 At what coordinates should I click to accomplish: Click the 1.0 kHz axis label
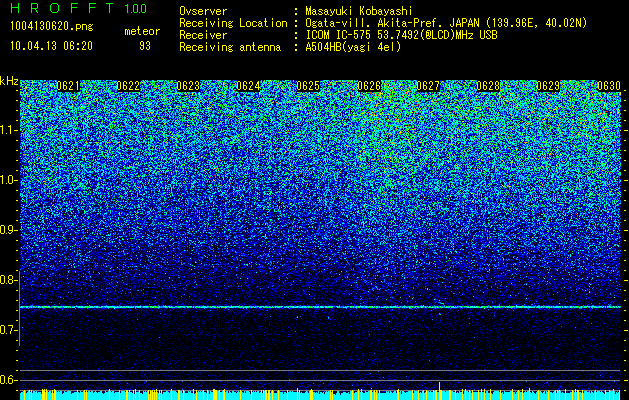(x=9, y=180)
